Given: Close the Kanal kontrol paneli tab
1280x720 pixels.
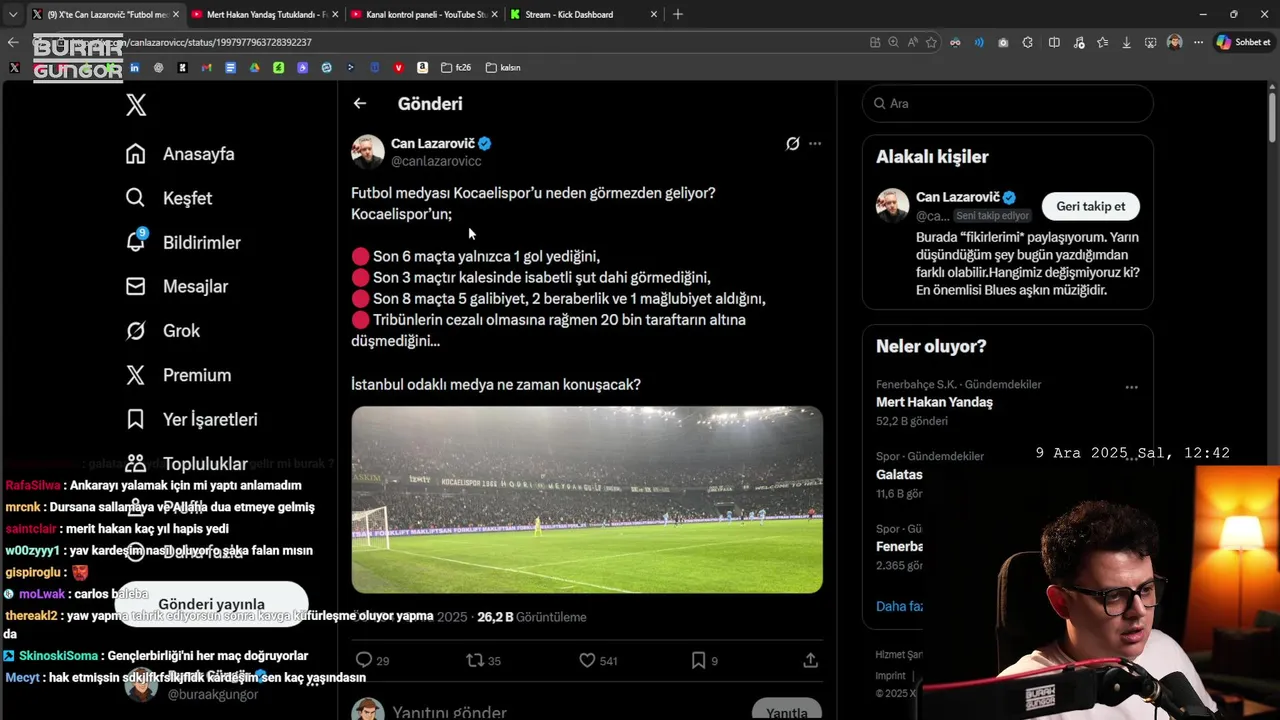Looking at the screenshot, I should coord(494,14).
